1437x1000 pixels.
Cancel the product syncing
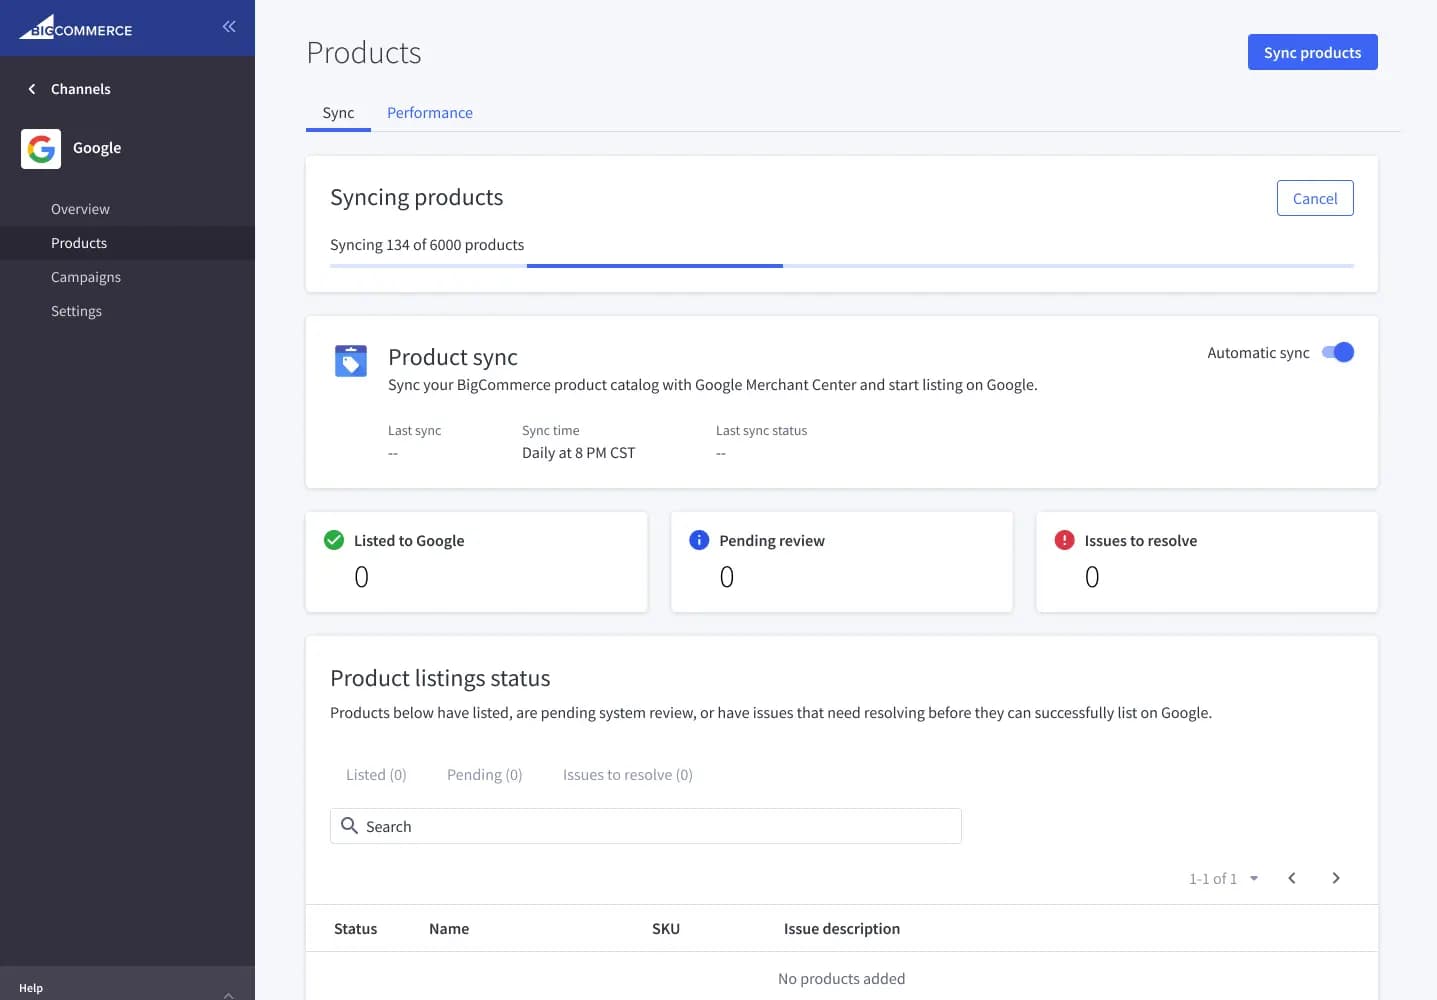pos(1315,198)
